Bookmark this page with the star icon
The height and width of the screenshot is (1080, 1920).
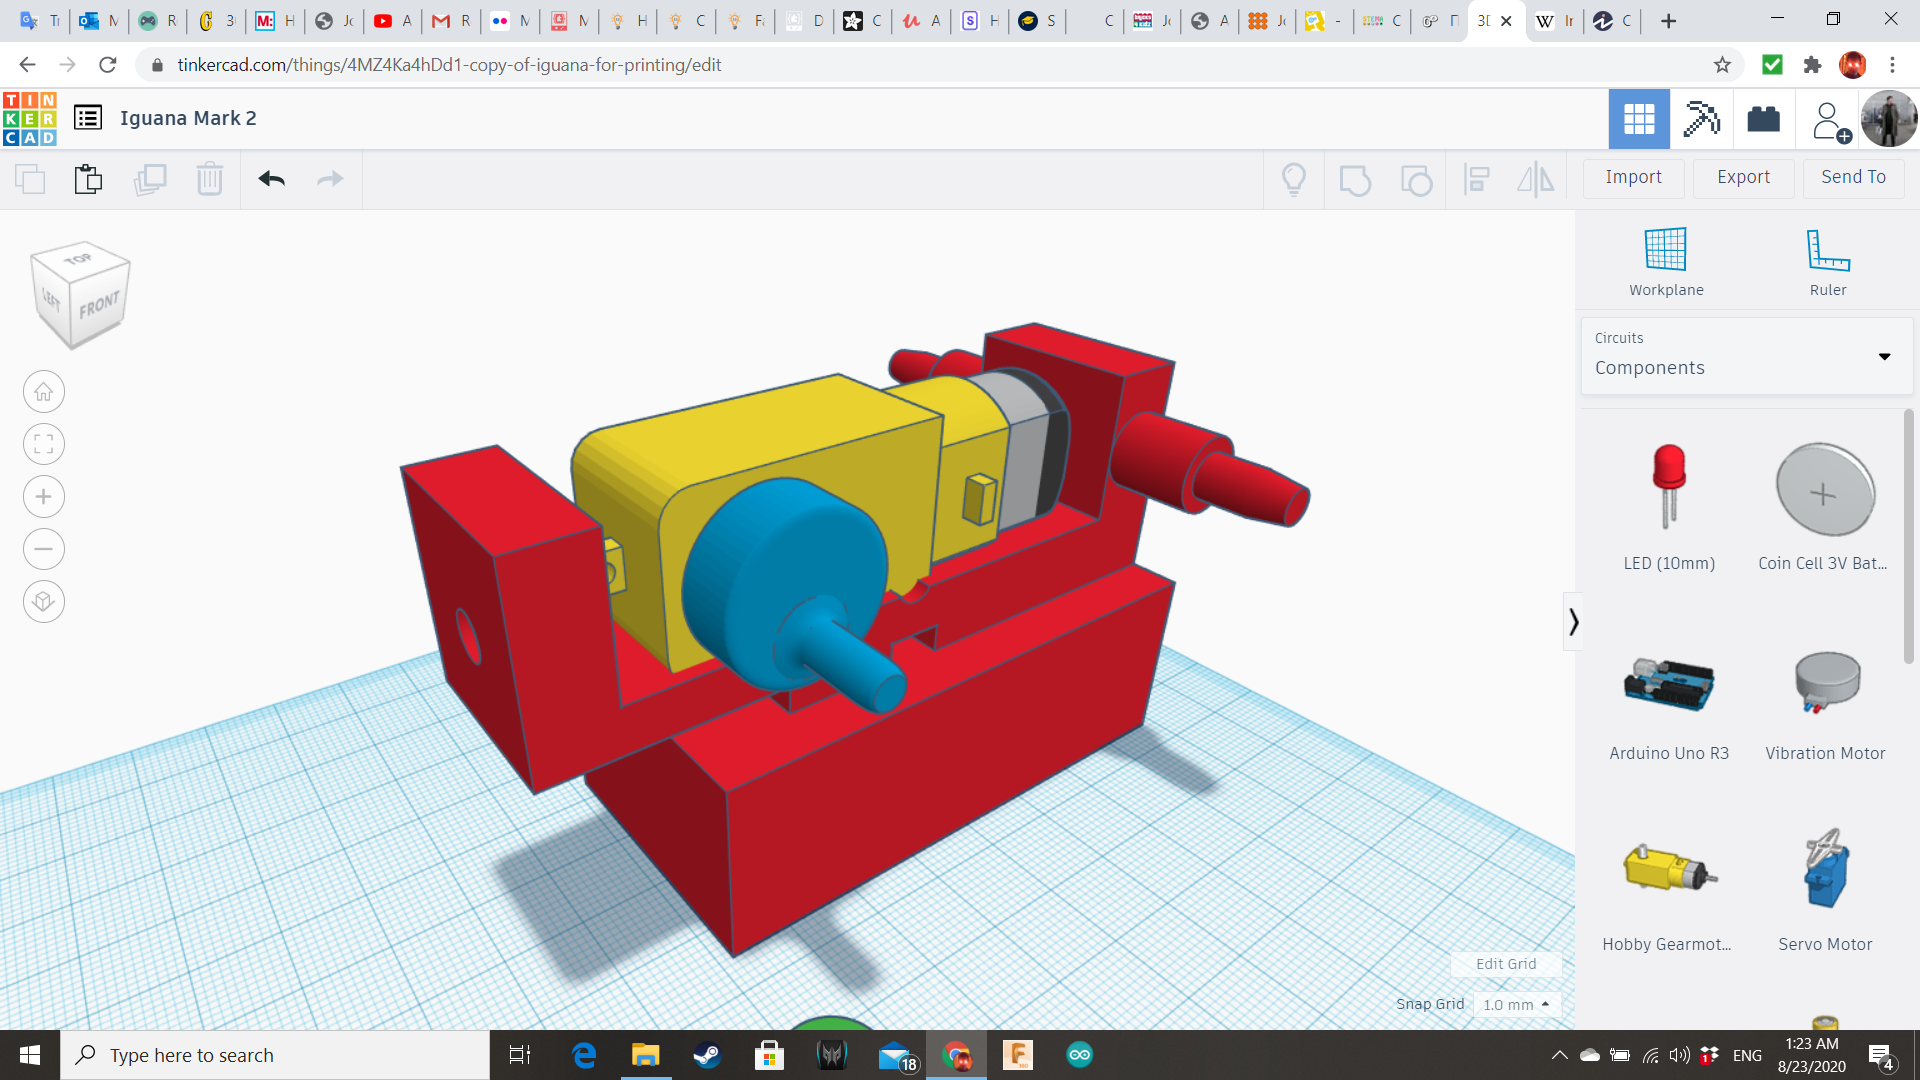pyautogui.click(x=1722, y=65)
